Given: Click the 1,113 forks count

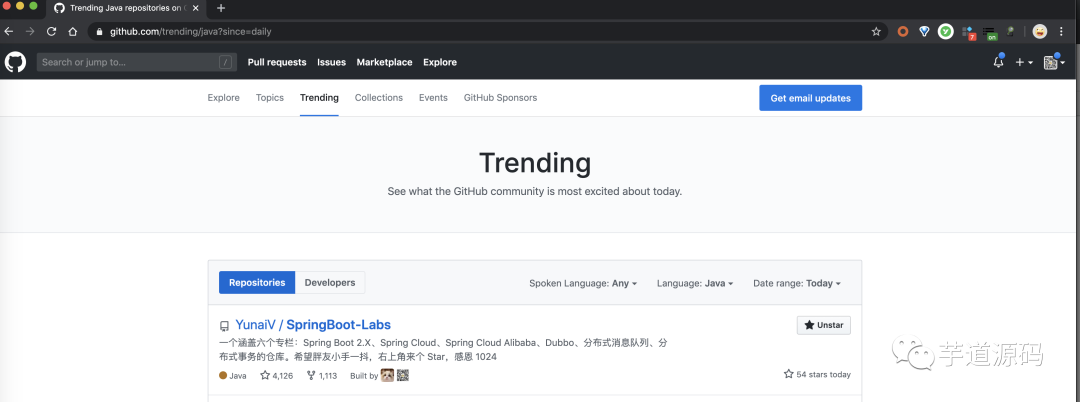Looking at the screenshot, I should 322,375.
